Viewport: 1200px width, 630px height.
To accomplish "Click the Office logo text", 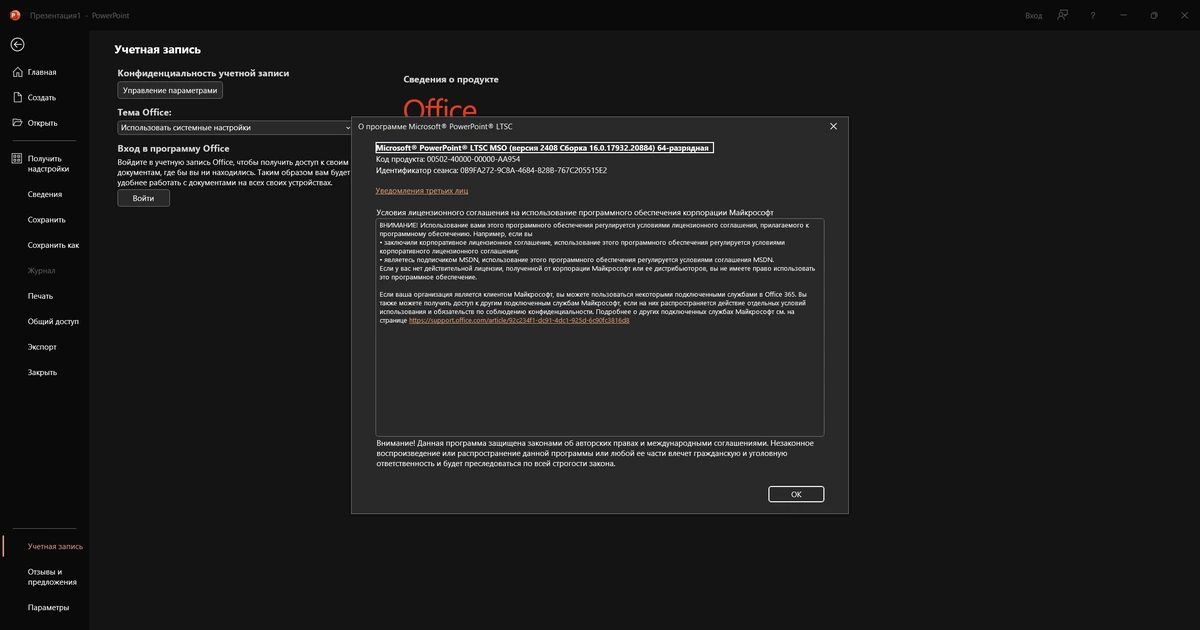I will (x=440, y=108).
